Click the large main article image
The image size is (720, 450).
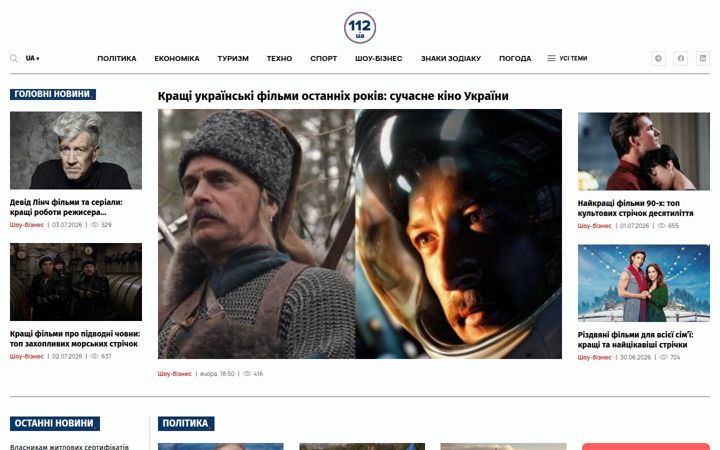(360, 234)
